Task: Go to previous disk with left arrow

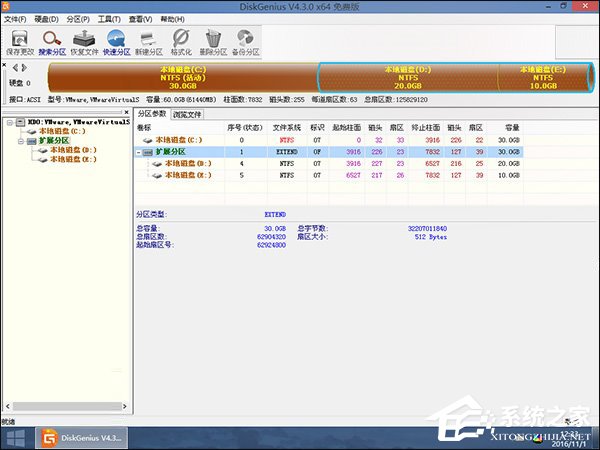Action: click(x=13, y=68)
